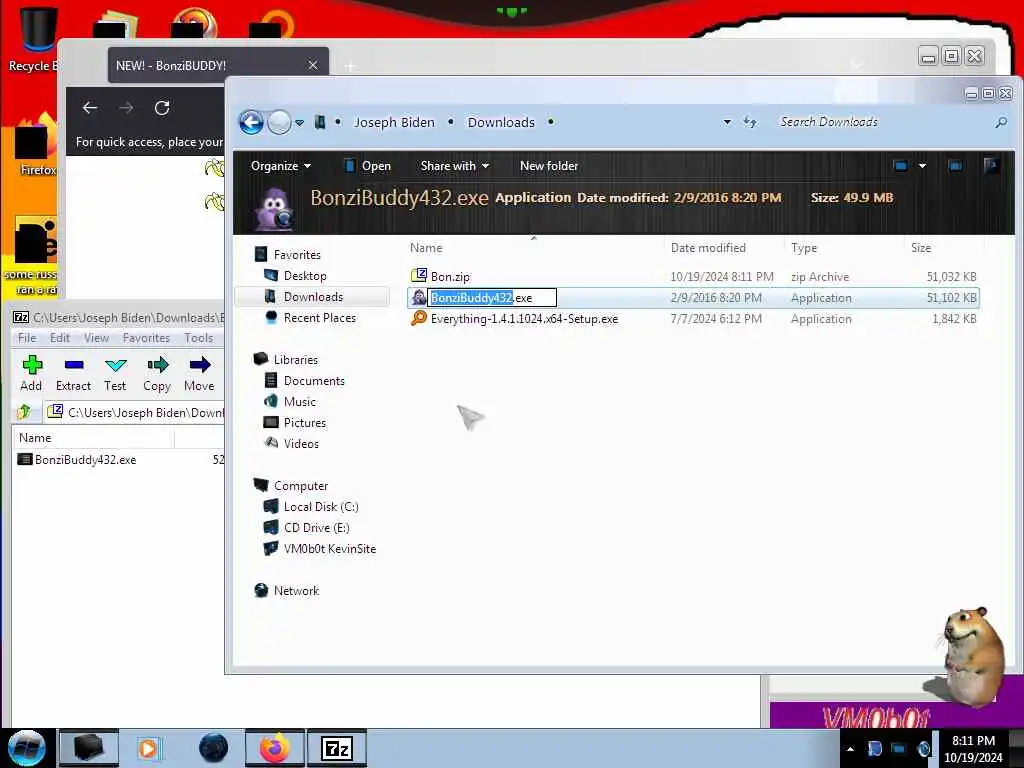Click the BonziBuddy432.exe file icon in the list
1024x768 pixels.
click(x=419, y=298)
